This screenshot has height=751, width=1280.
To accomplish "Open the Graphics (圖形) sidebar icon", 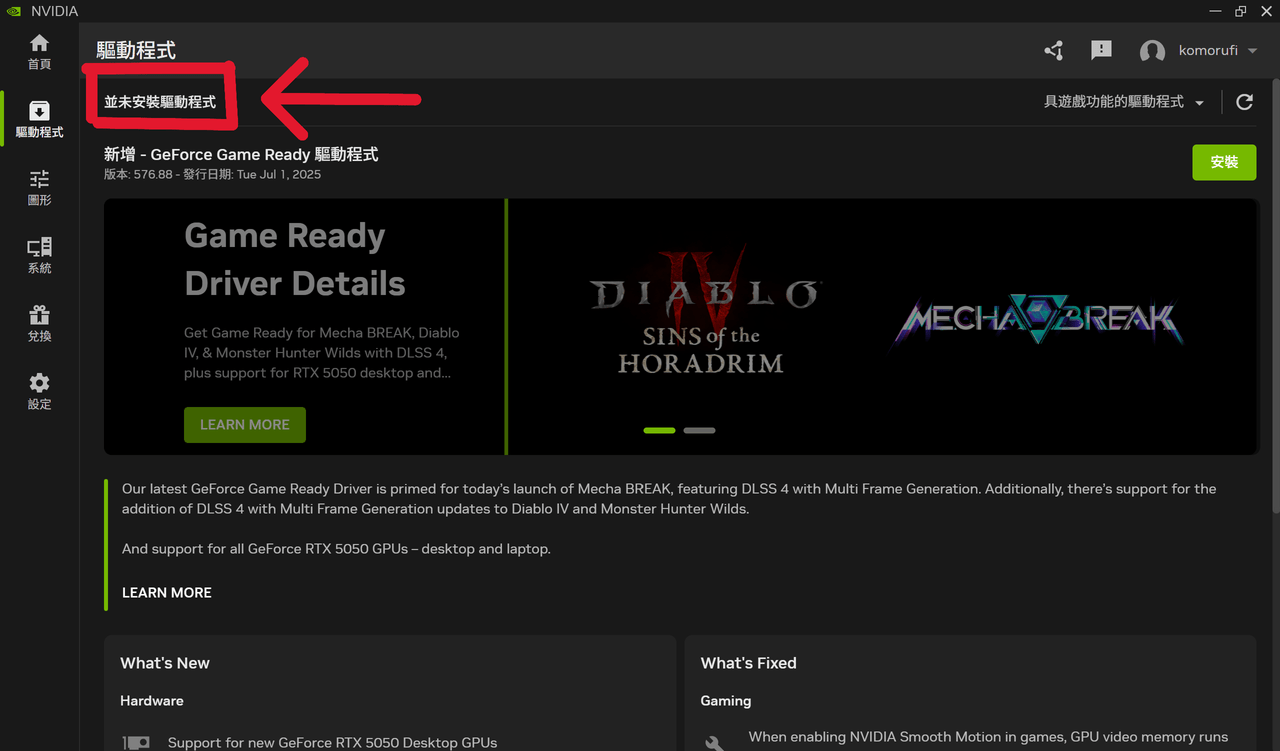I will click(39, 187).
